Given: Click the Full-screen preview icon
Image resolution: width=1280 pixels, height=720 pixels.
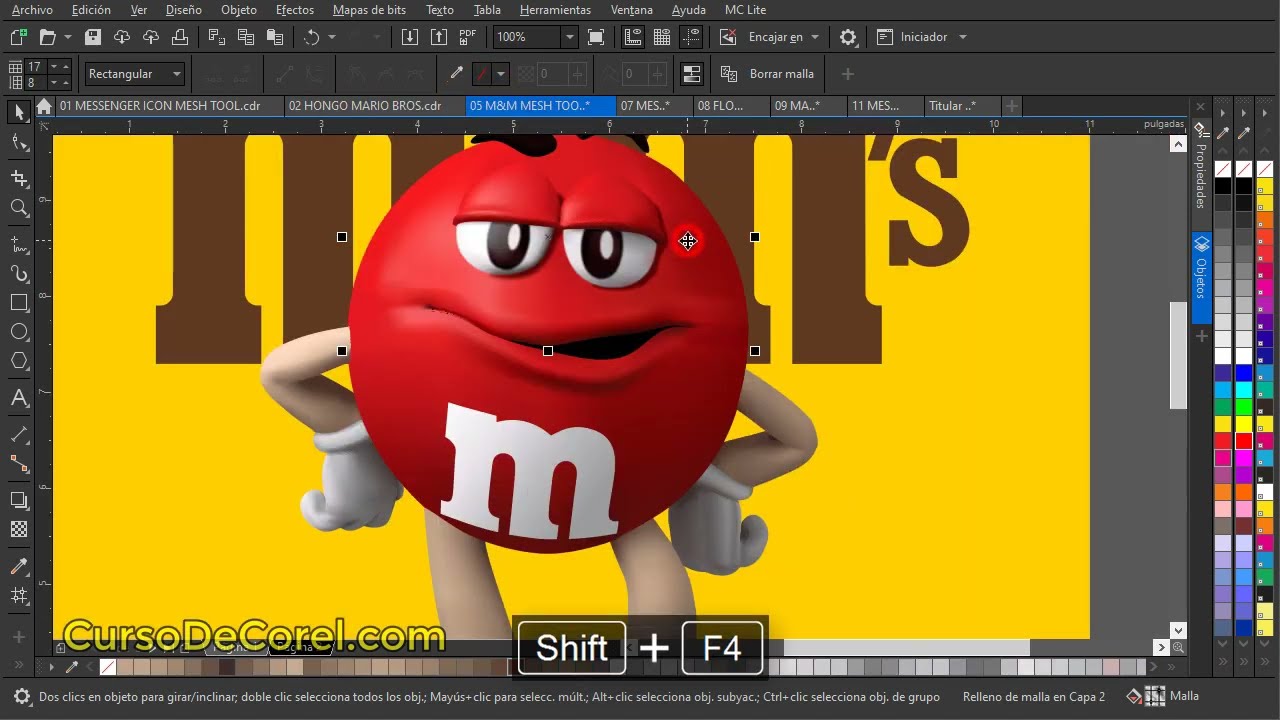Looking at the screenshot, I should (596, 37).
